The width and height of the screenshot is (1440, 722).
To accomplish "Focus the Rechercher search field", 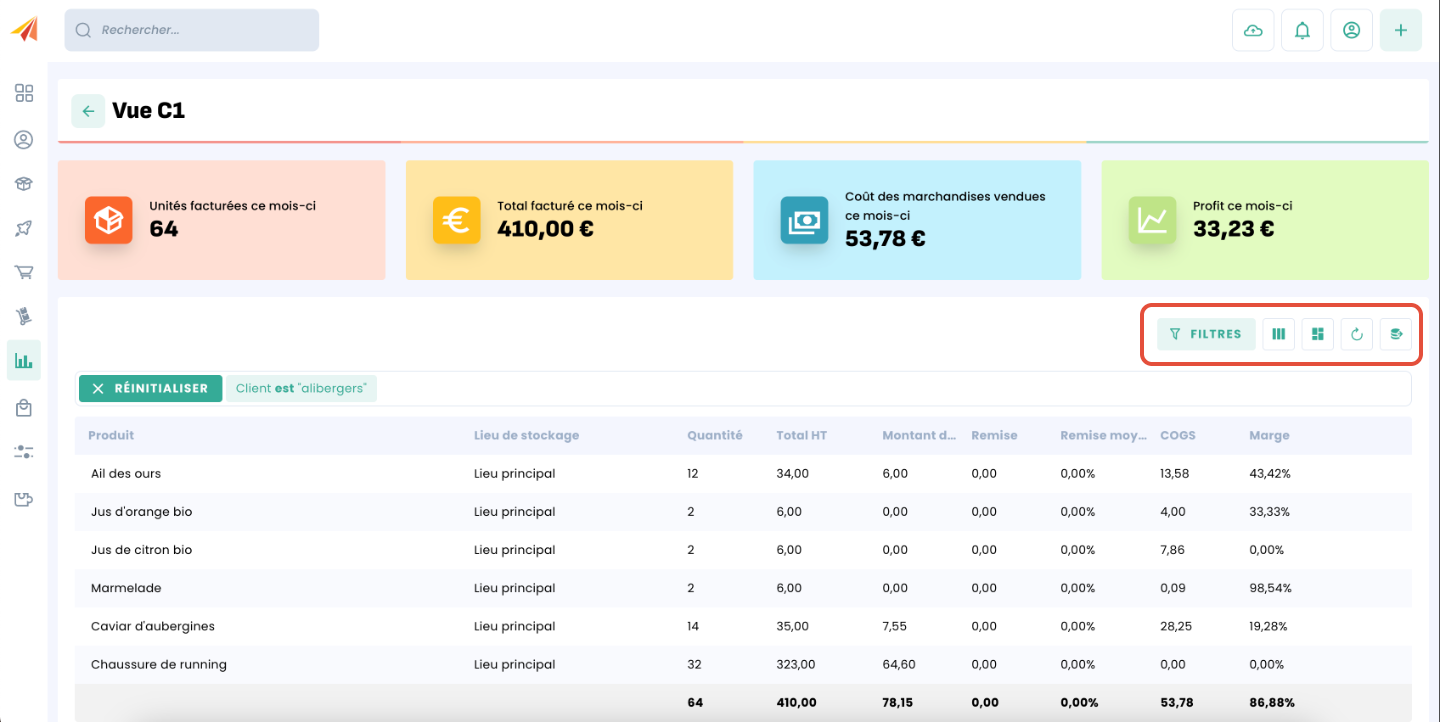I will click(x=192, y=30).
